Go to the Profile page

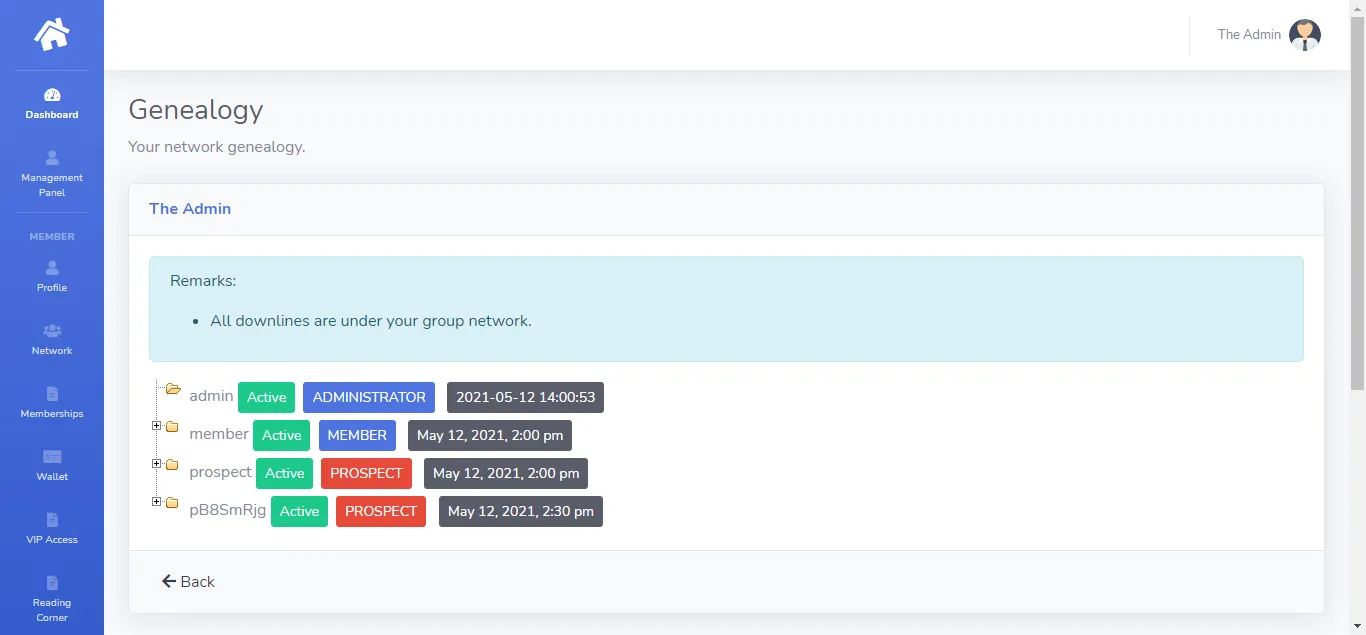click(x=52, y=277)
